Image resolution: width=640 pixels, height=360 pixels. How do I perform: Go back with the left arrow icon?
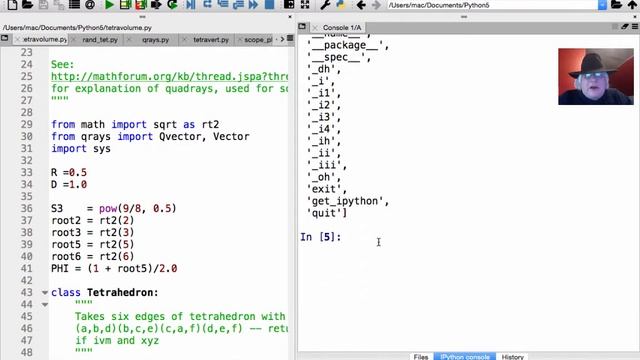pos(360,5)
